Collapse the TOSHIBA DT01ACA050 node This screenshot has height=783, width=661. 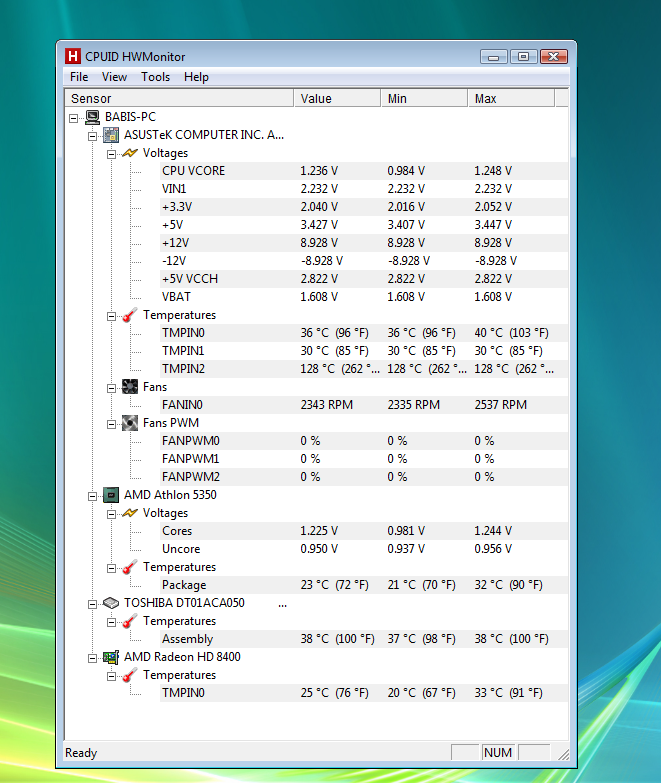point(92,605)
